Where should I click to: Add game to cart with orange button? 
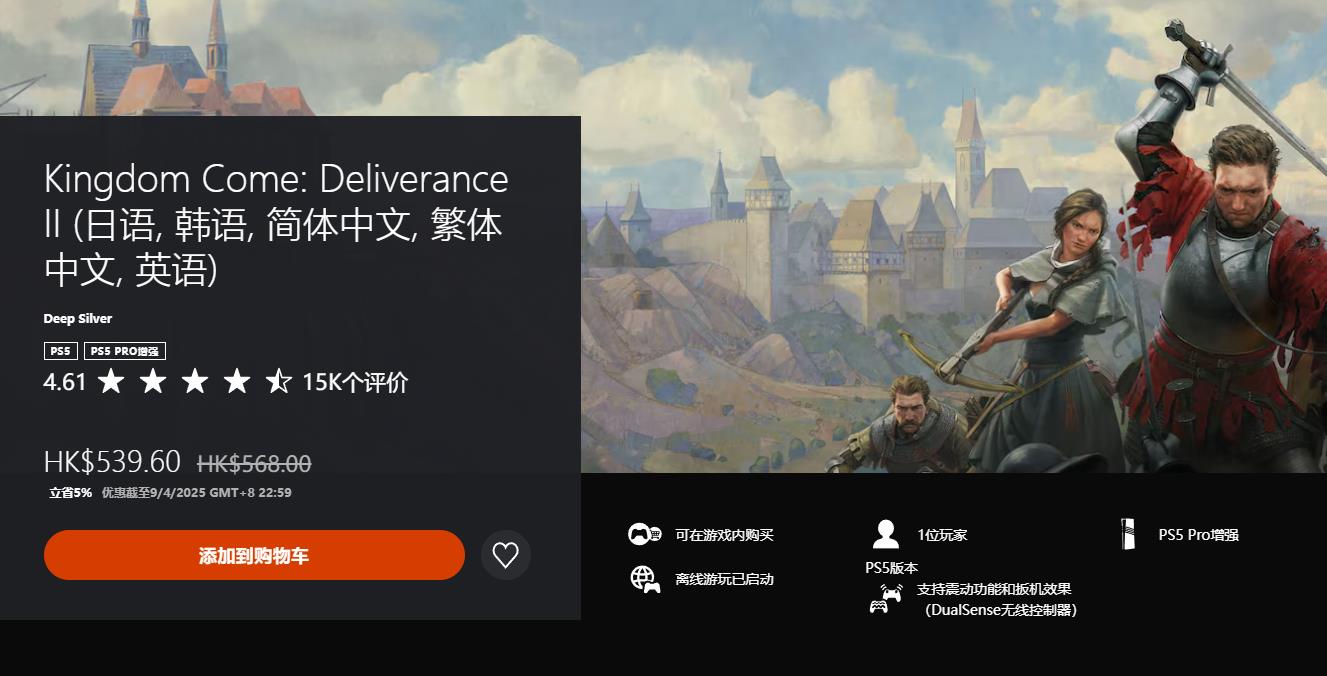[x=254, y=555]
